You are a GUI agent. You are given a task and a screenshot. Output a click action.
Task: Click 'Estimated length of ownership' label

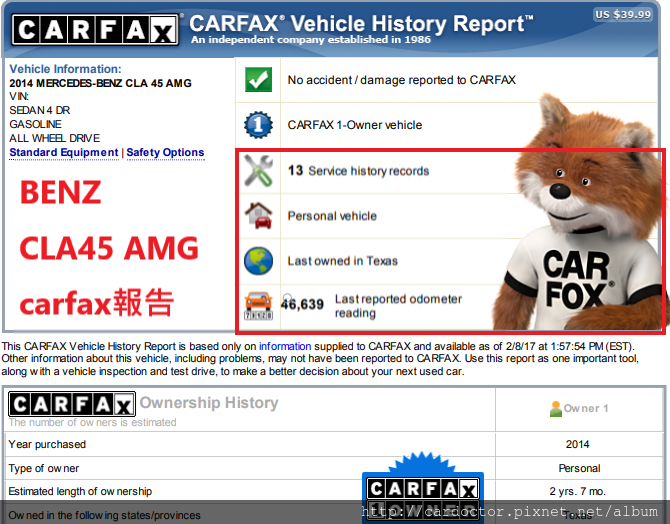tap(80, 492)
